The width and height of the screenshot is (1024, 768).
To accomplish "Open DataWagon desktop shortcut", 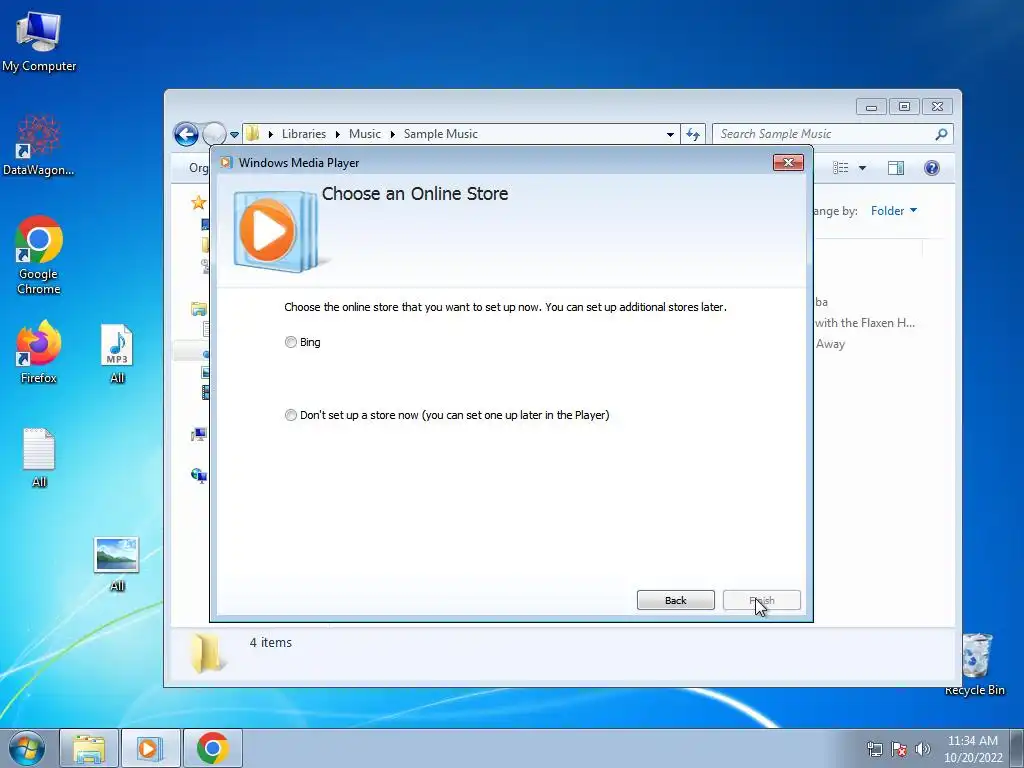I will tap(39, 146).
